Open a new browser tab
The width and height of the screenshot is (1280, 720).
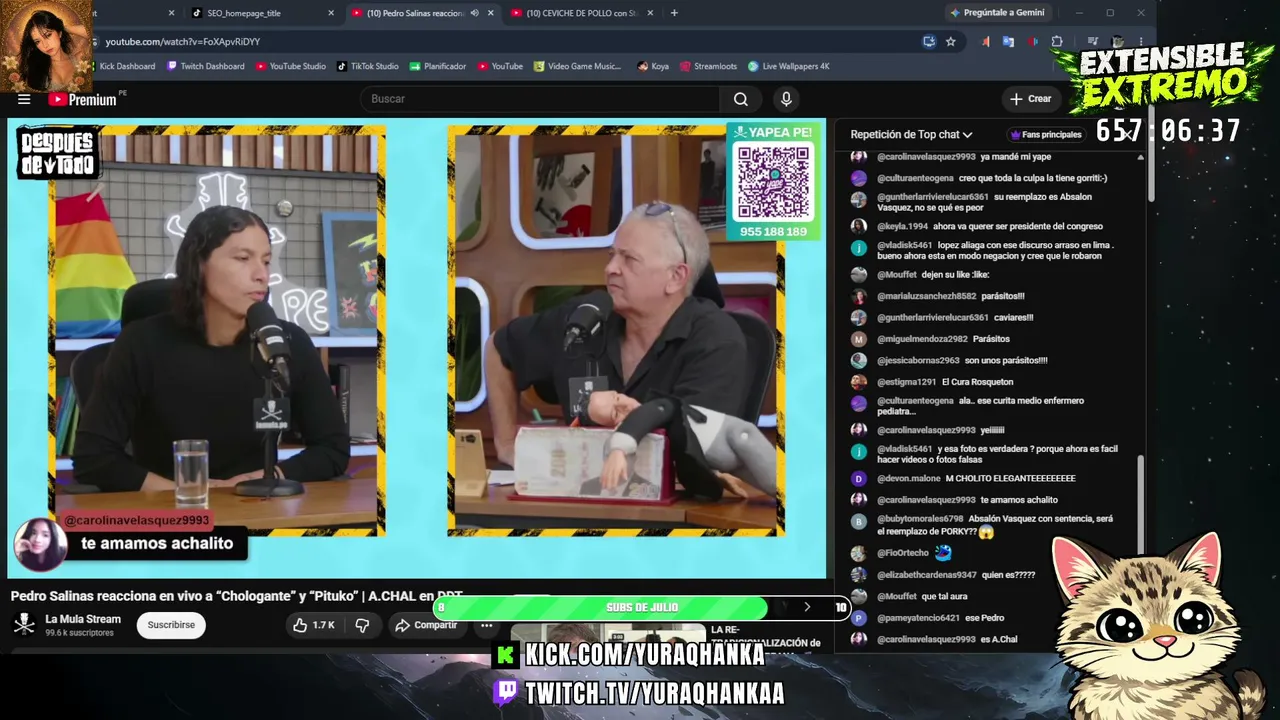pos(674,13)
